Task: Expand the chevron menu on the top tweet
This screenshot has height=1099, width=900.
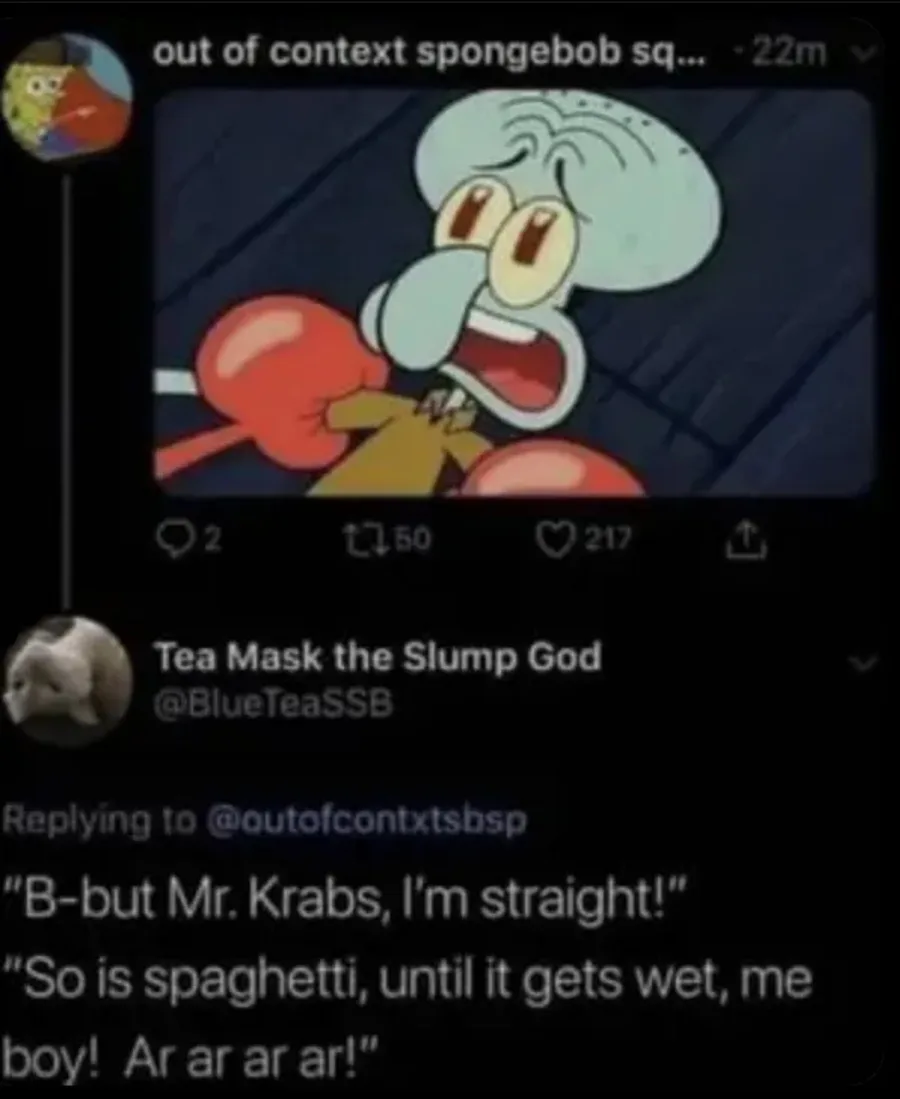Action: [861, 53]
